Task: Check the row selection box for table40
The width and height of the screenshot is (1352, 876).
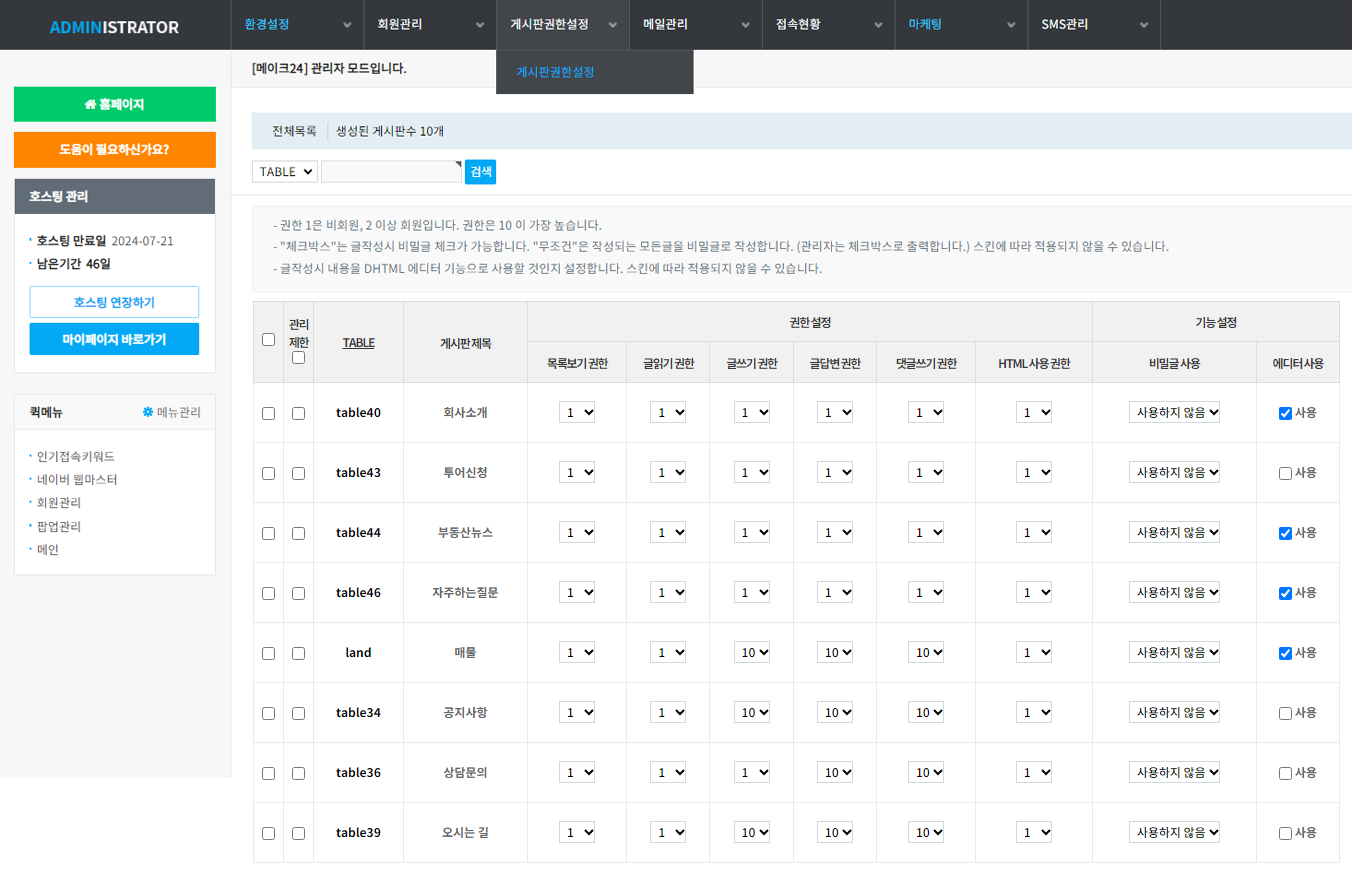Action: 268,413
